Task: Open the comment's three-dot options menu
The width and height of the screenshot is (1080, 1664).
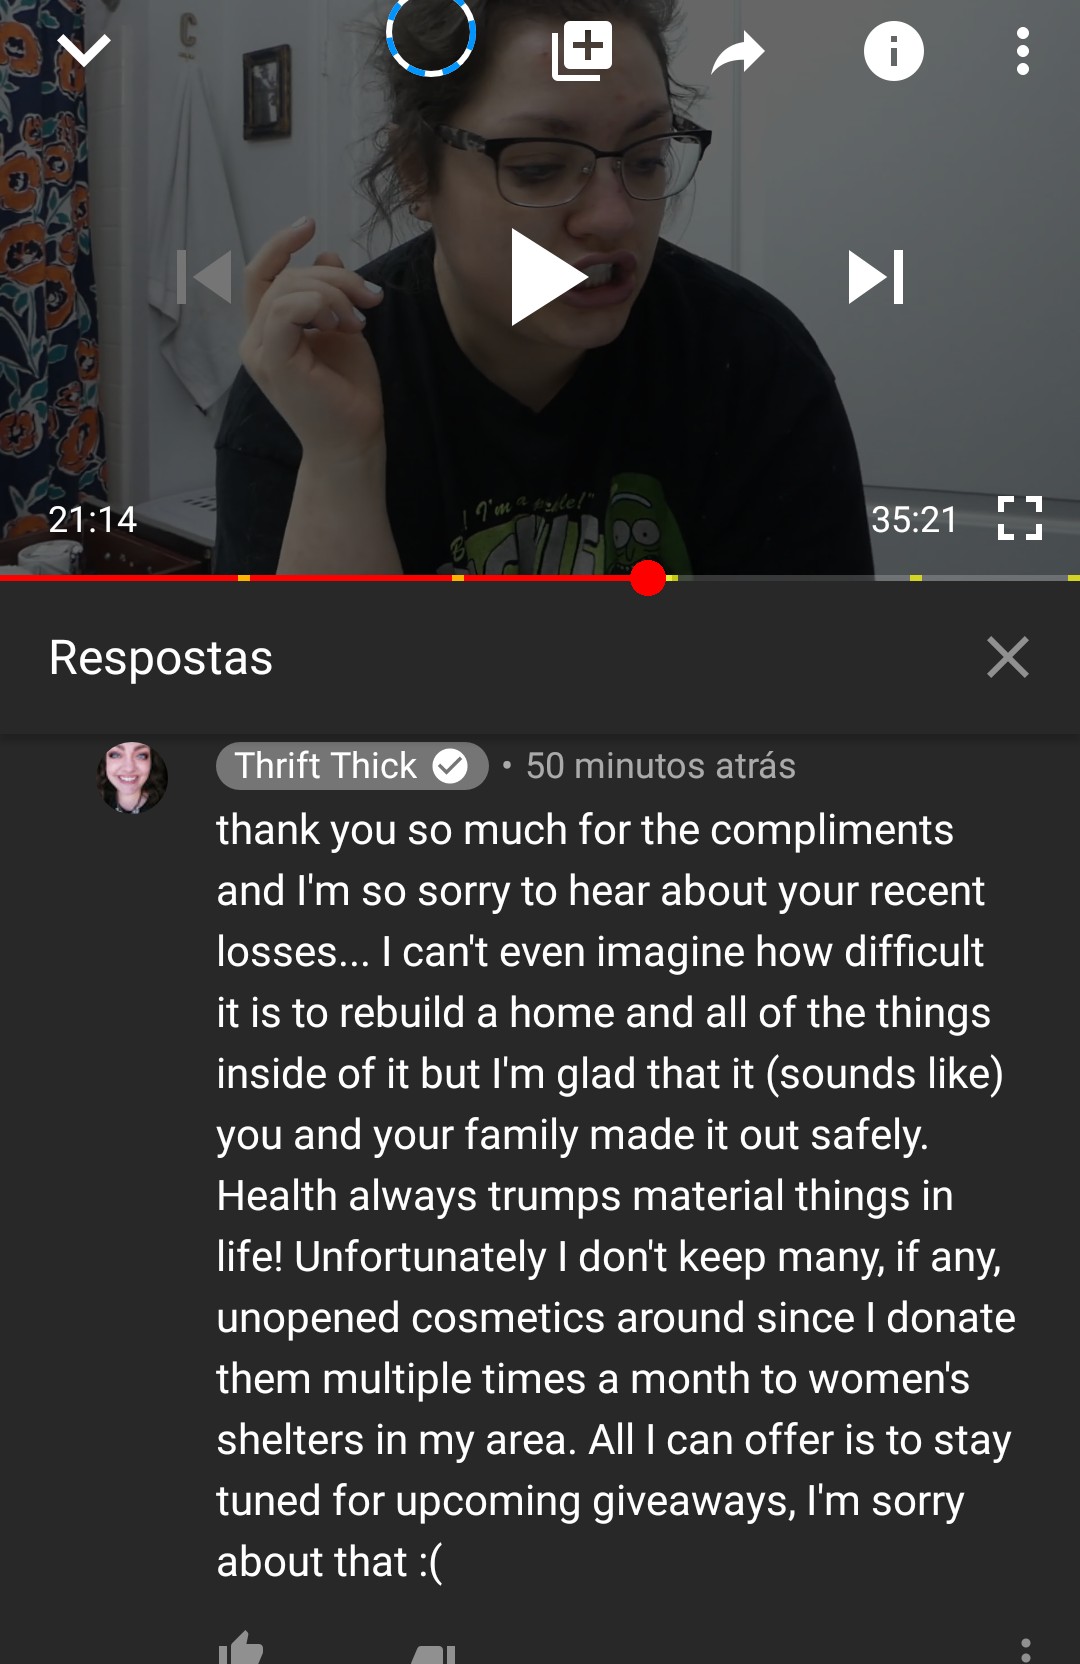Action: (1026, 1650)
